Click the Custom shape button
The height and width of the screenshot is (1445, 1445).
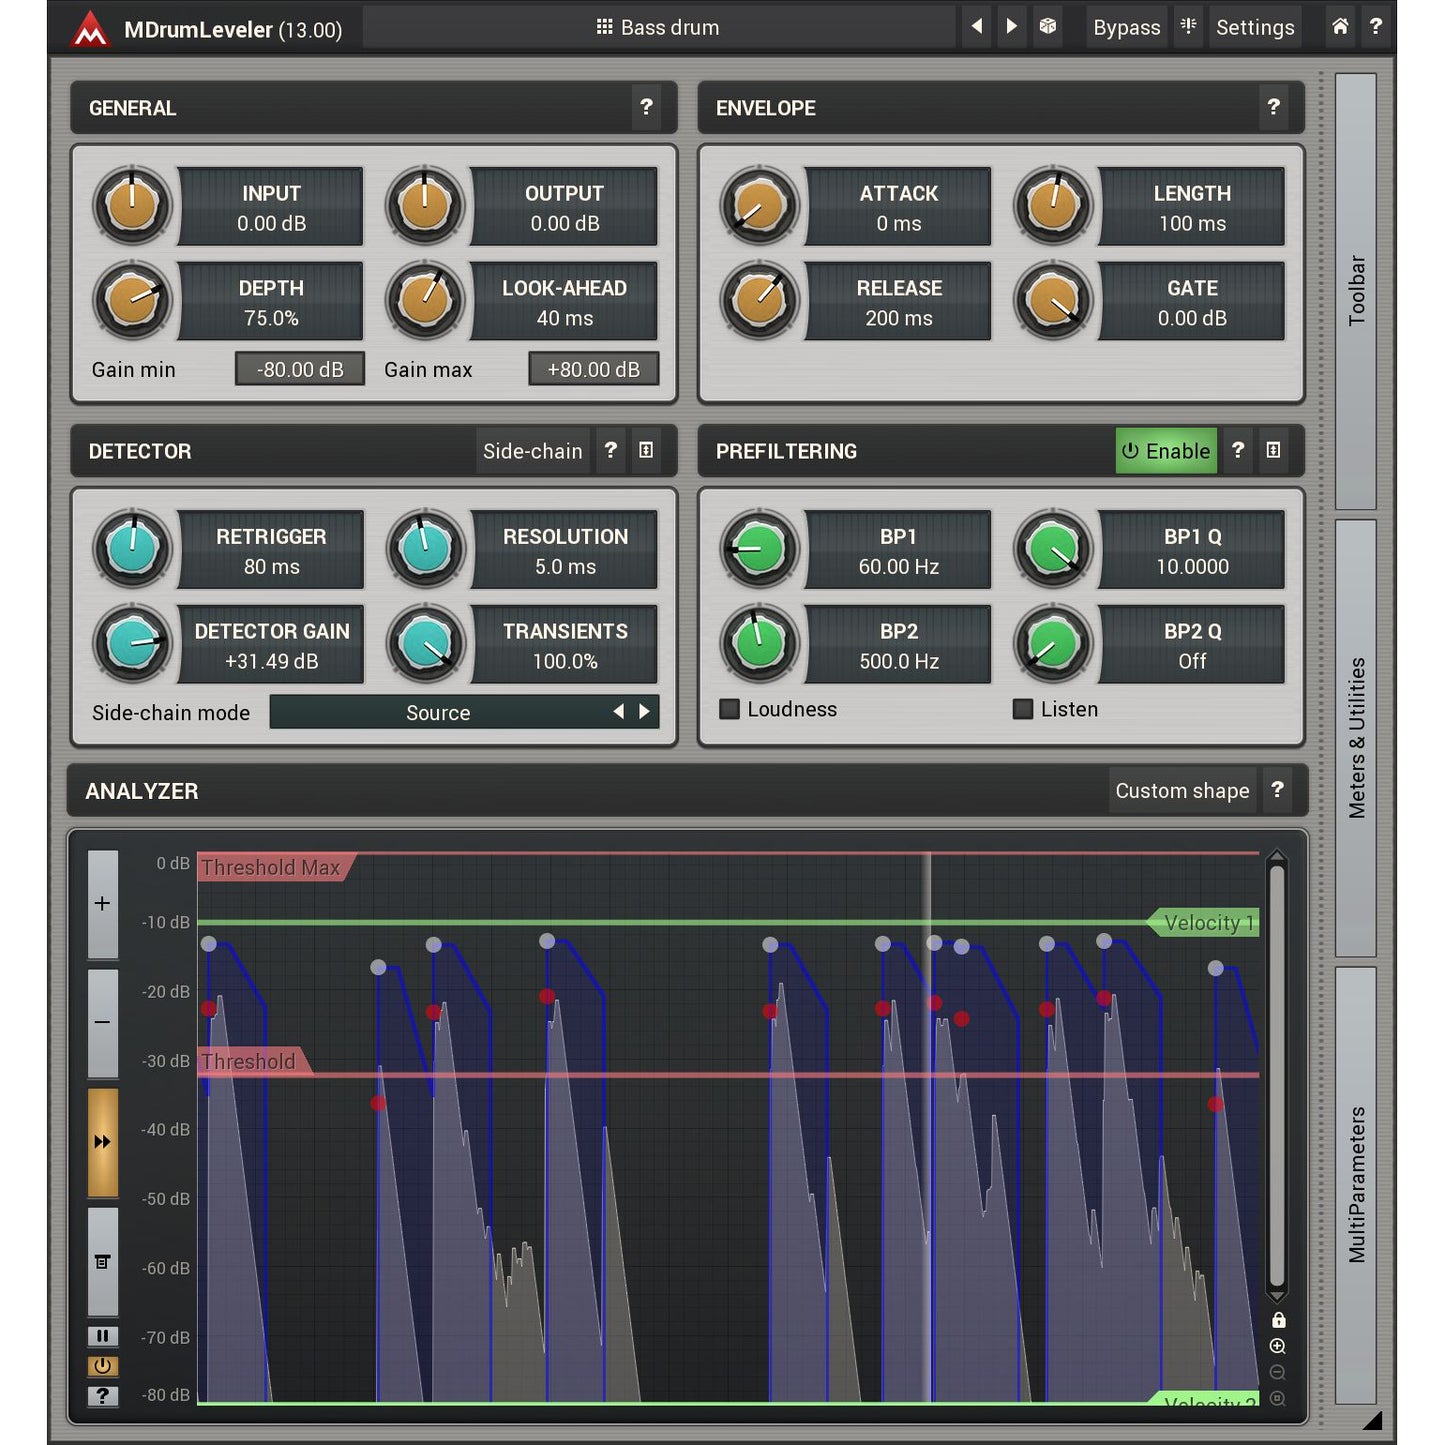[x=1183, y=790]
